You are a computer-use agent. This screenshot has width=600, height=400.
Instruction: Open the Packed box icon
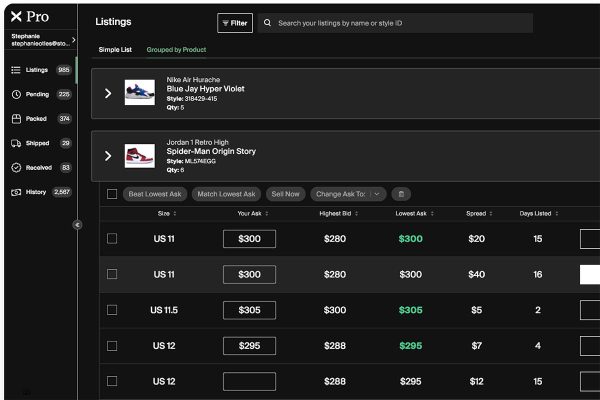point(16,119)
